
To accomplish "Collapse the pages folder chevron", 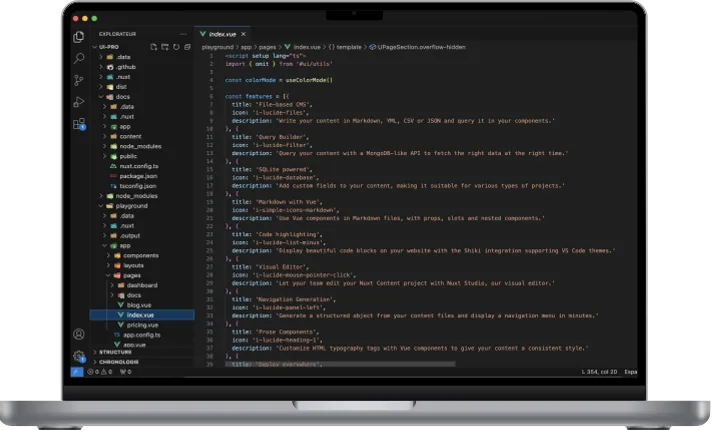I will pos(109,276).
